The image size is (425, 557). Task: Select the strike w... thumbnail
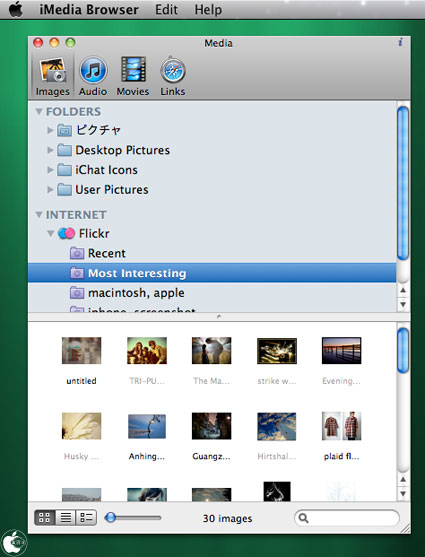tap(277, 351)
